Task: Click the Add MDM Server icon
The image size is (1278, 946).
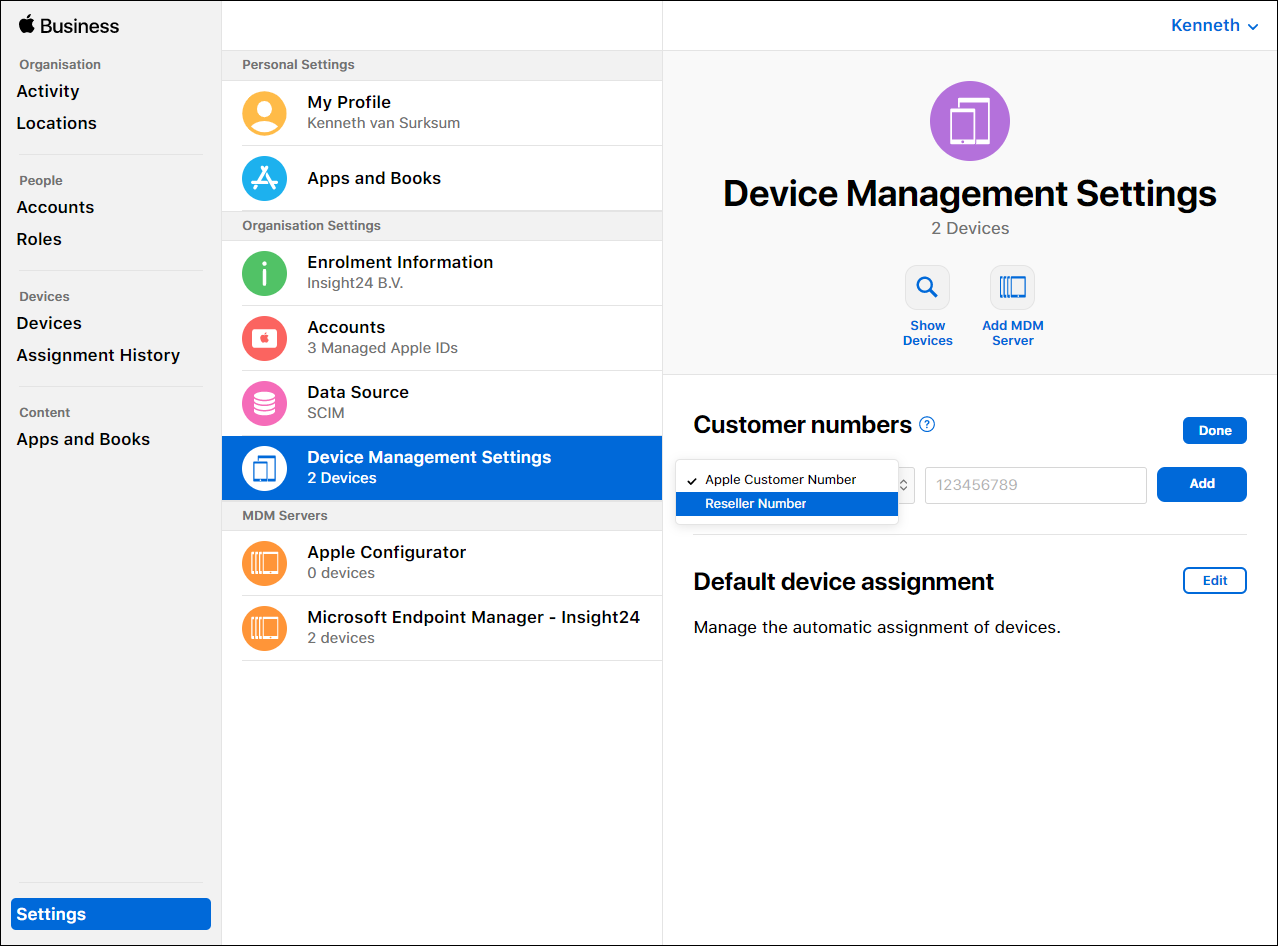Action: tap(1013, 288)
